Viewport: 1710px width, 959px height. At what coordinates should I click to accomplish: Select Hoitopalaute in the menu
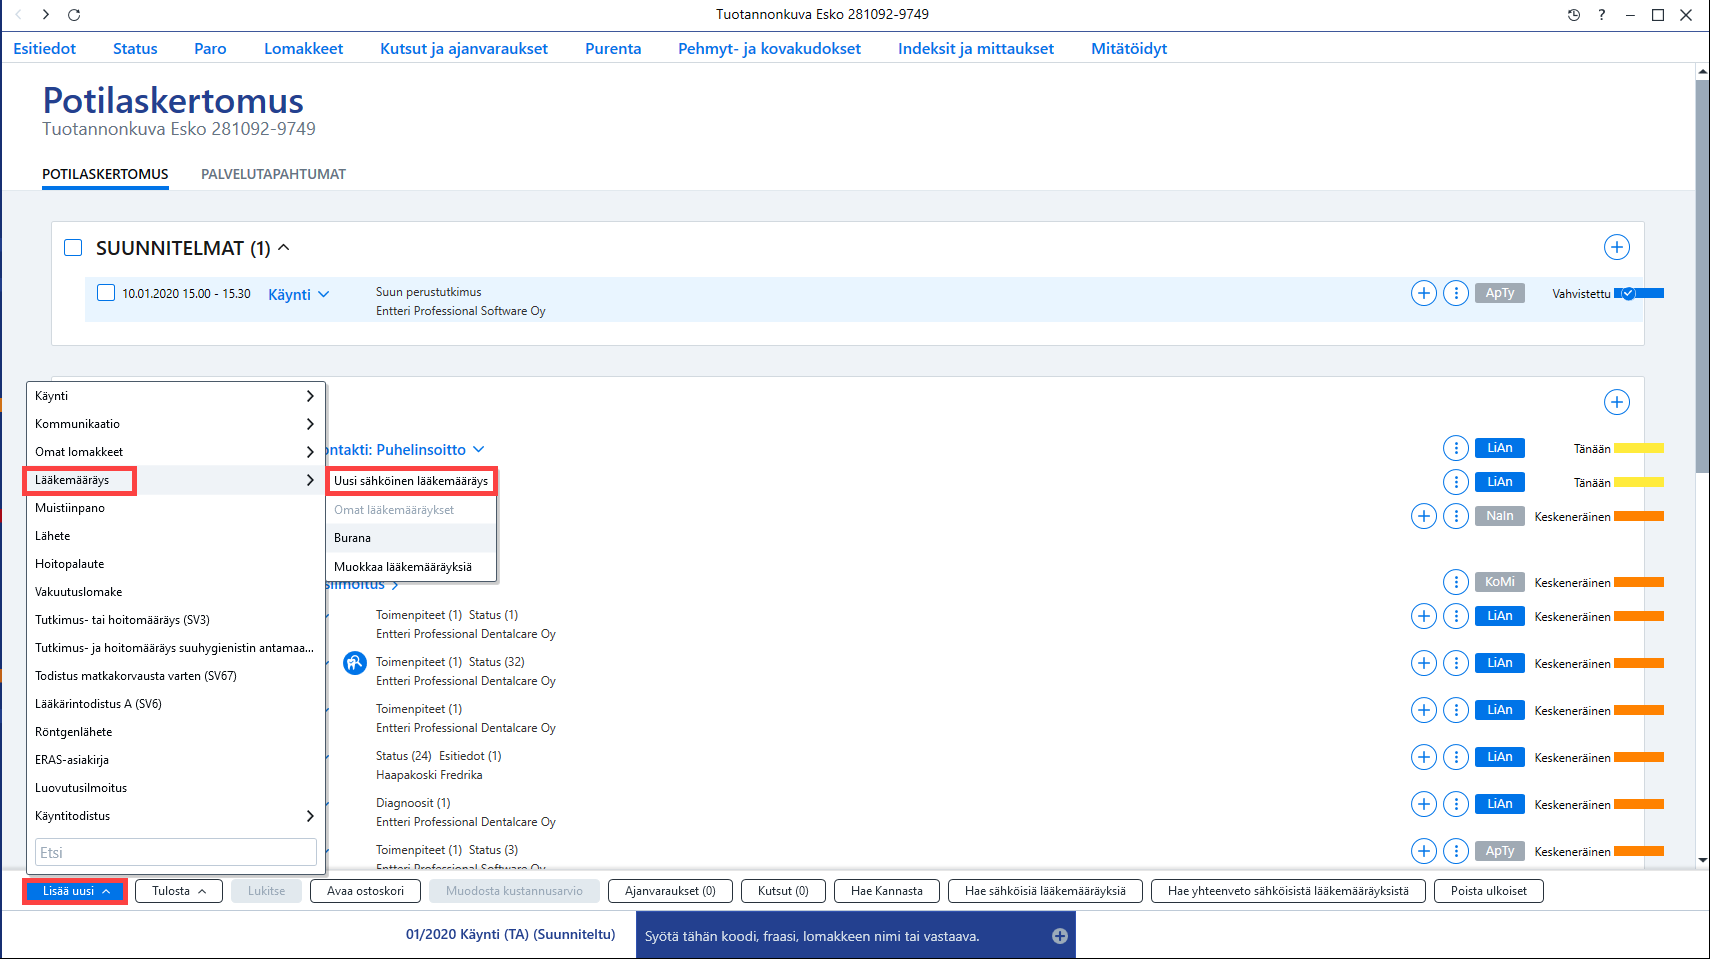[175, 564]
